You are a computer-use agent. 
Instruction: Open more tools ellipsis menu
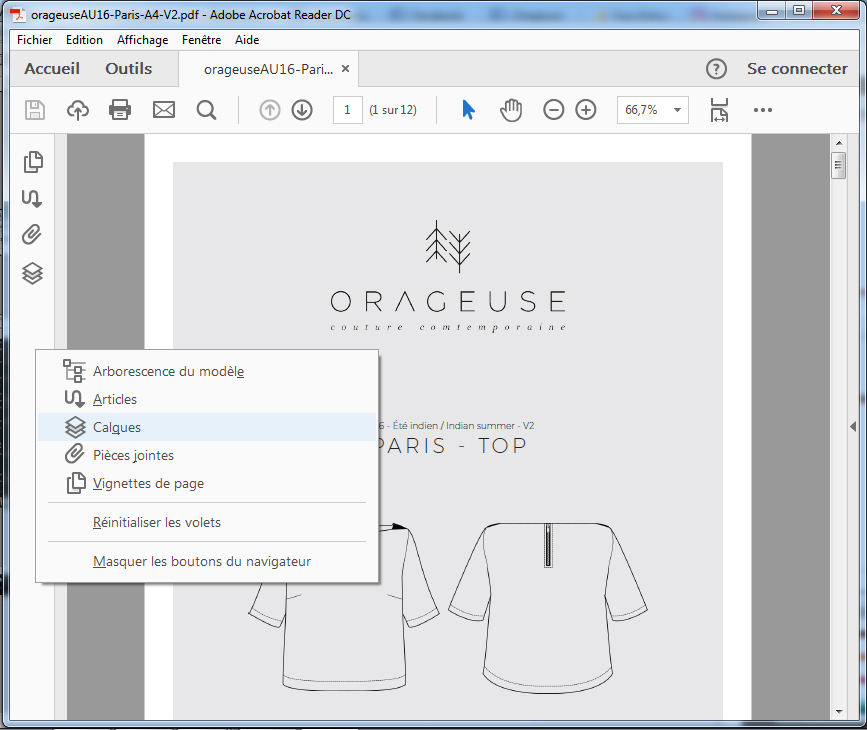[762, 110]
